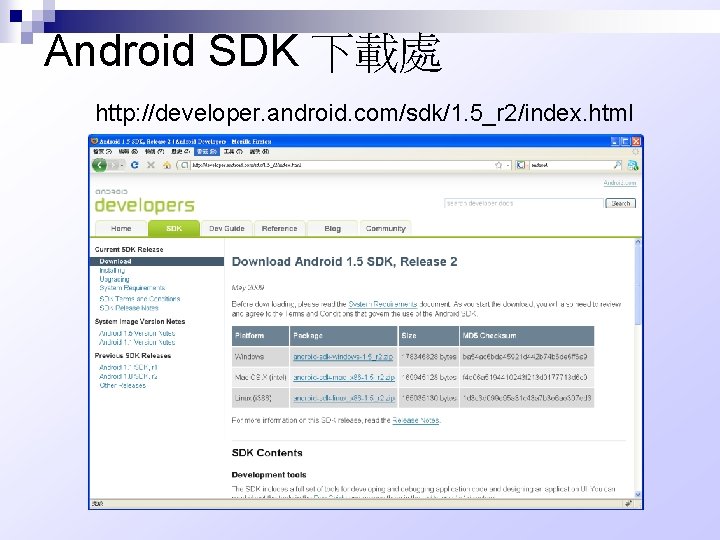Click the Download Android 1.5 SDK heading
Image resolution: width=720 pixels, height=540 pixels.
(x=344, y=262)
